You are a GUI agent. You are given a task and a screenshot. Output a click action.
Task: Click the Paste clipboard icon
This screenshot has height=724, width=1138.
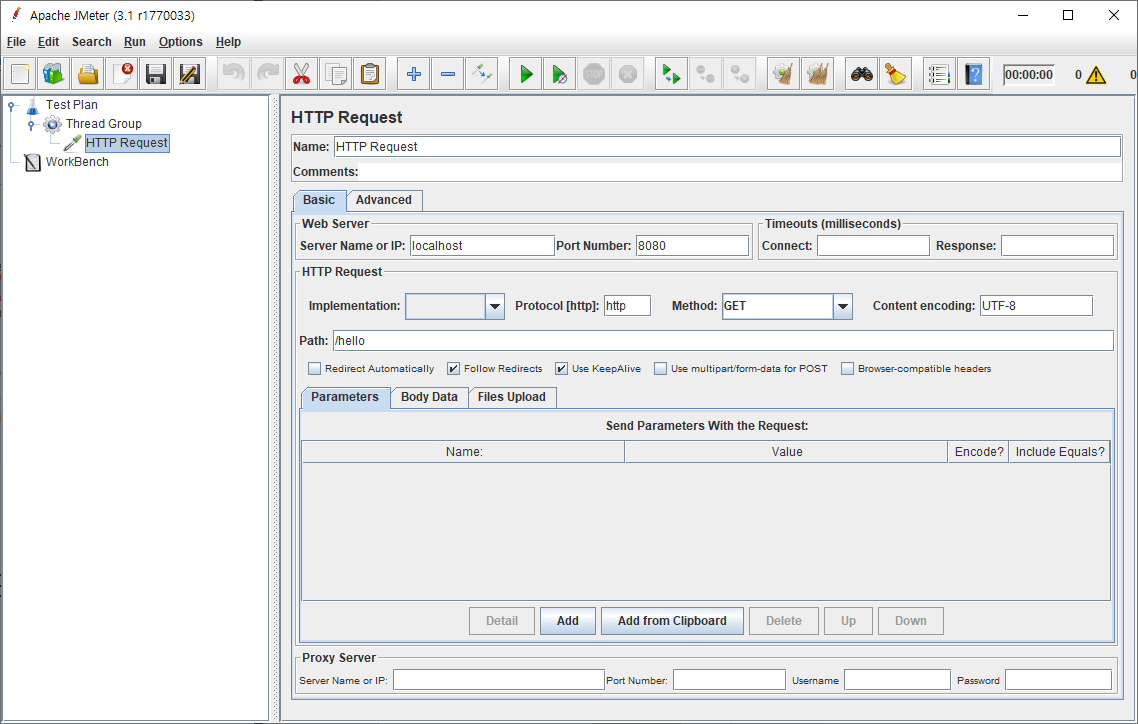[370, 74]
